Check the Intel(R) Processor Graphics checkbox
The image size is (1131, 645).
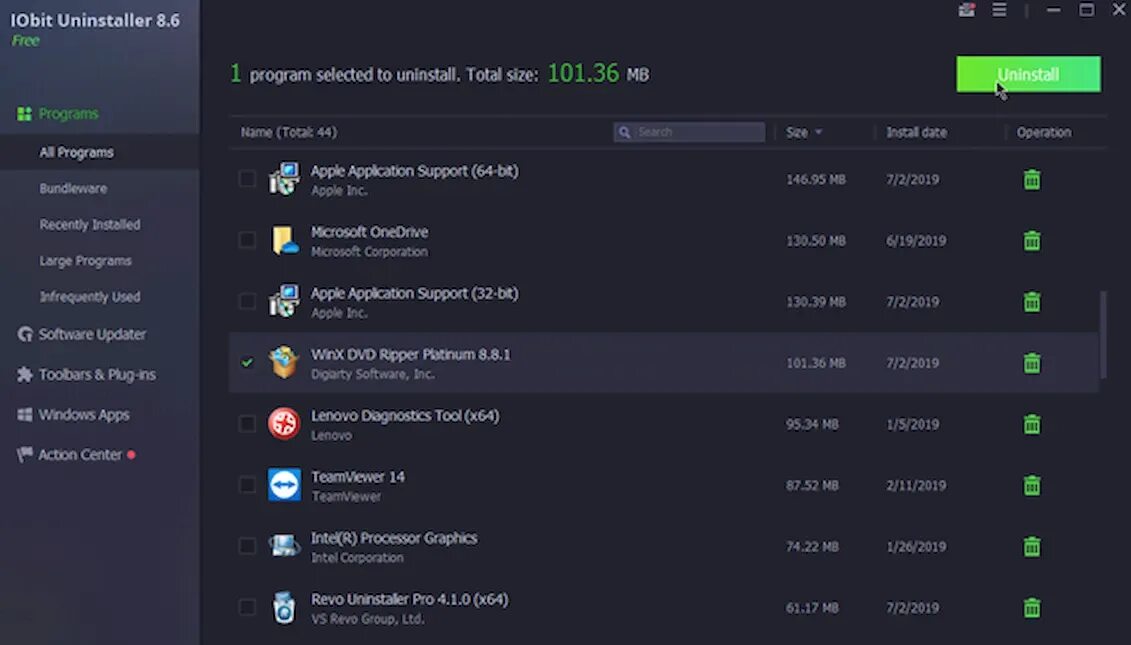click(247, 546)
